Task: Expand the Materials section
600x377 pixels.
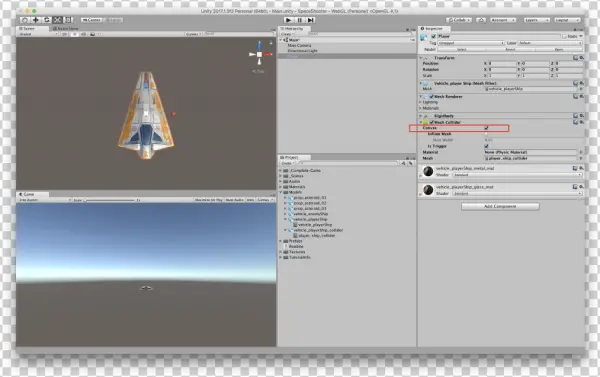Action: 421,108
